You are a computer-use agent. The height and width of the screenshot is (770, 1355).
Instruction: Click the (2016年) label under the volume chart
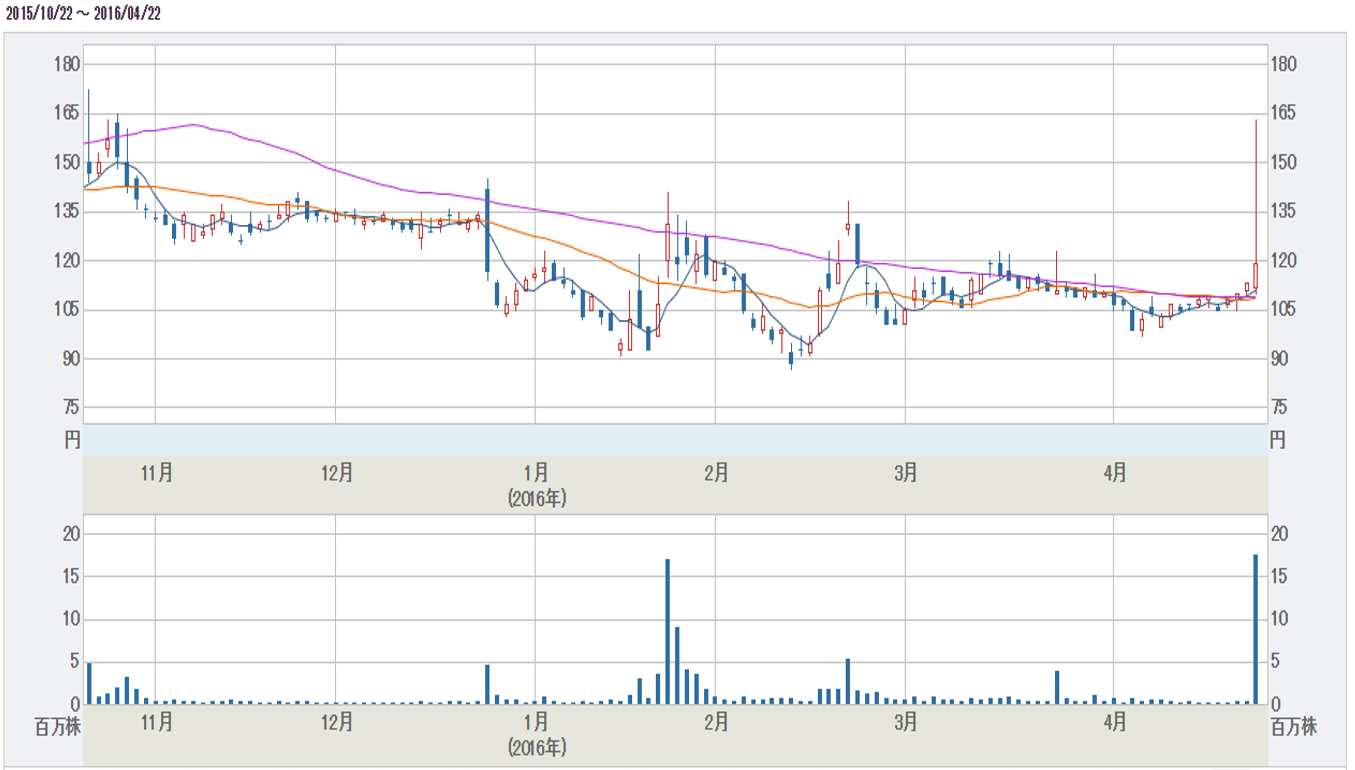(x=537, y=747)
